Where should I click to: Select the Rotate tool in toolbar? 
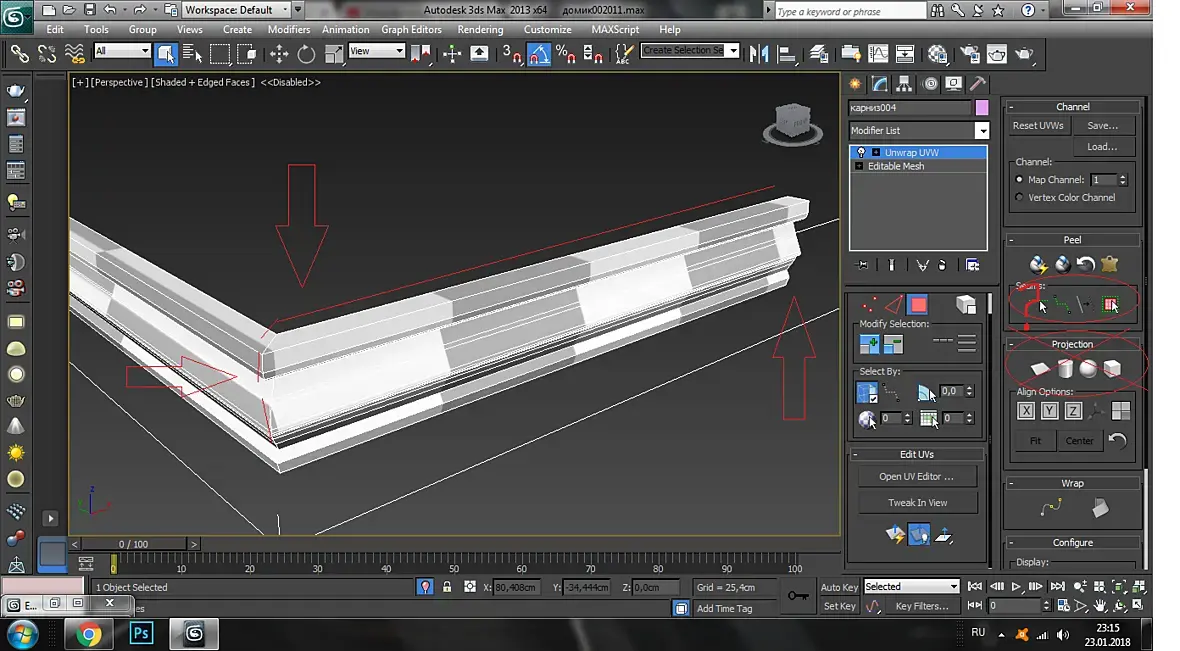coord(306,53)
